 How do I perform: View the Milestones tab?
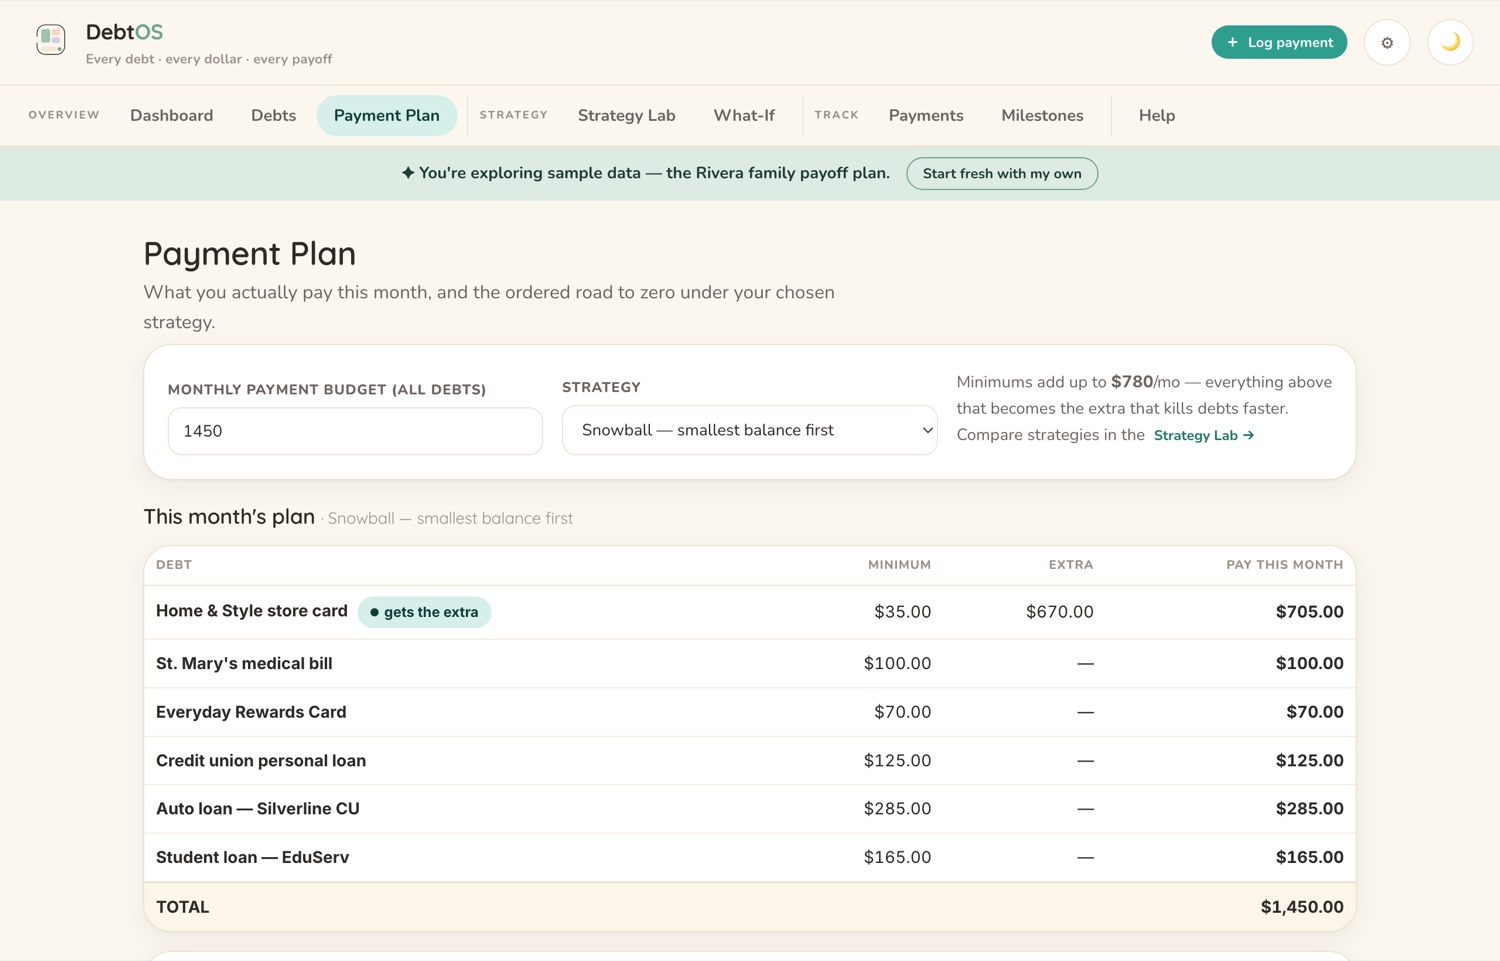pos(1042,115)
